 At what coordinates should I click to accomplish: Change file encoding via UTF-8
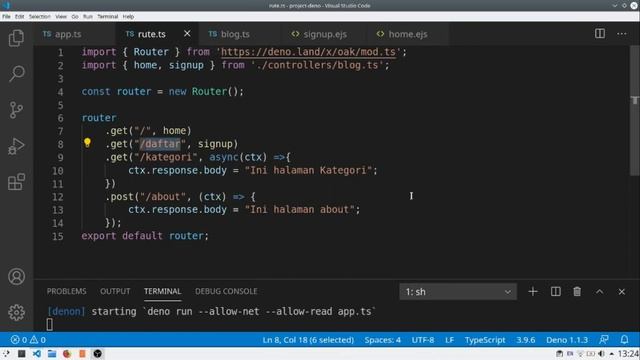[423, 340]
